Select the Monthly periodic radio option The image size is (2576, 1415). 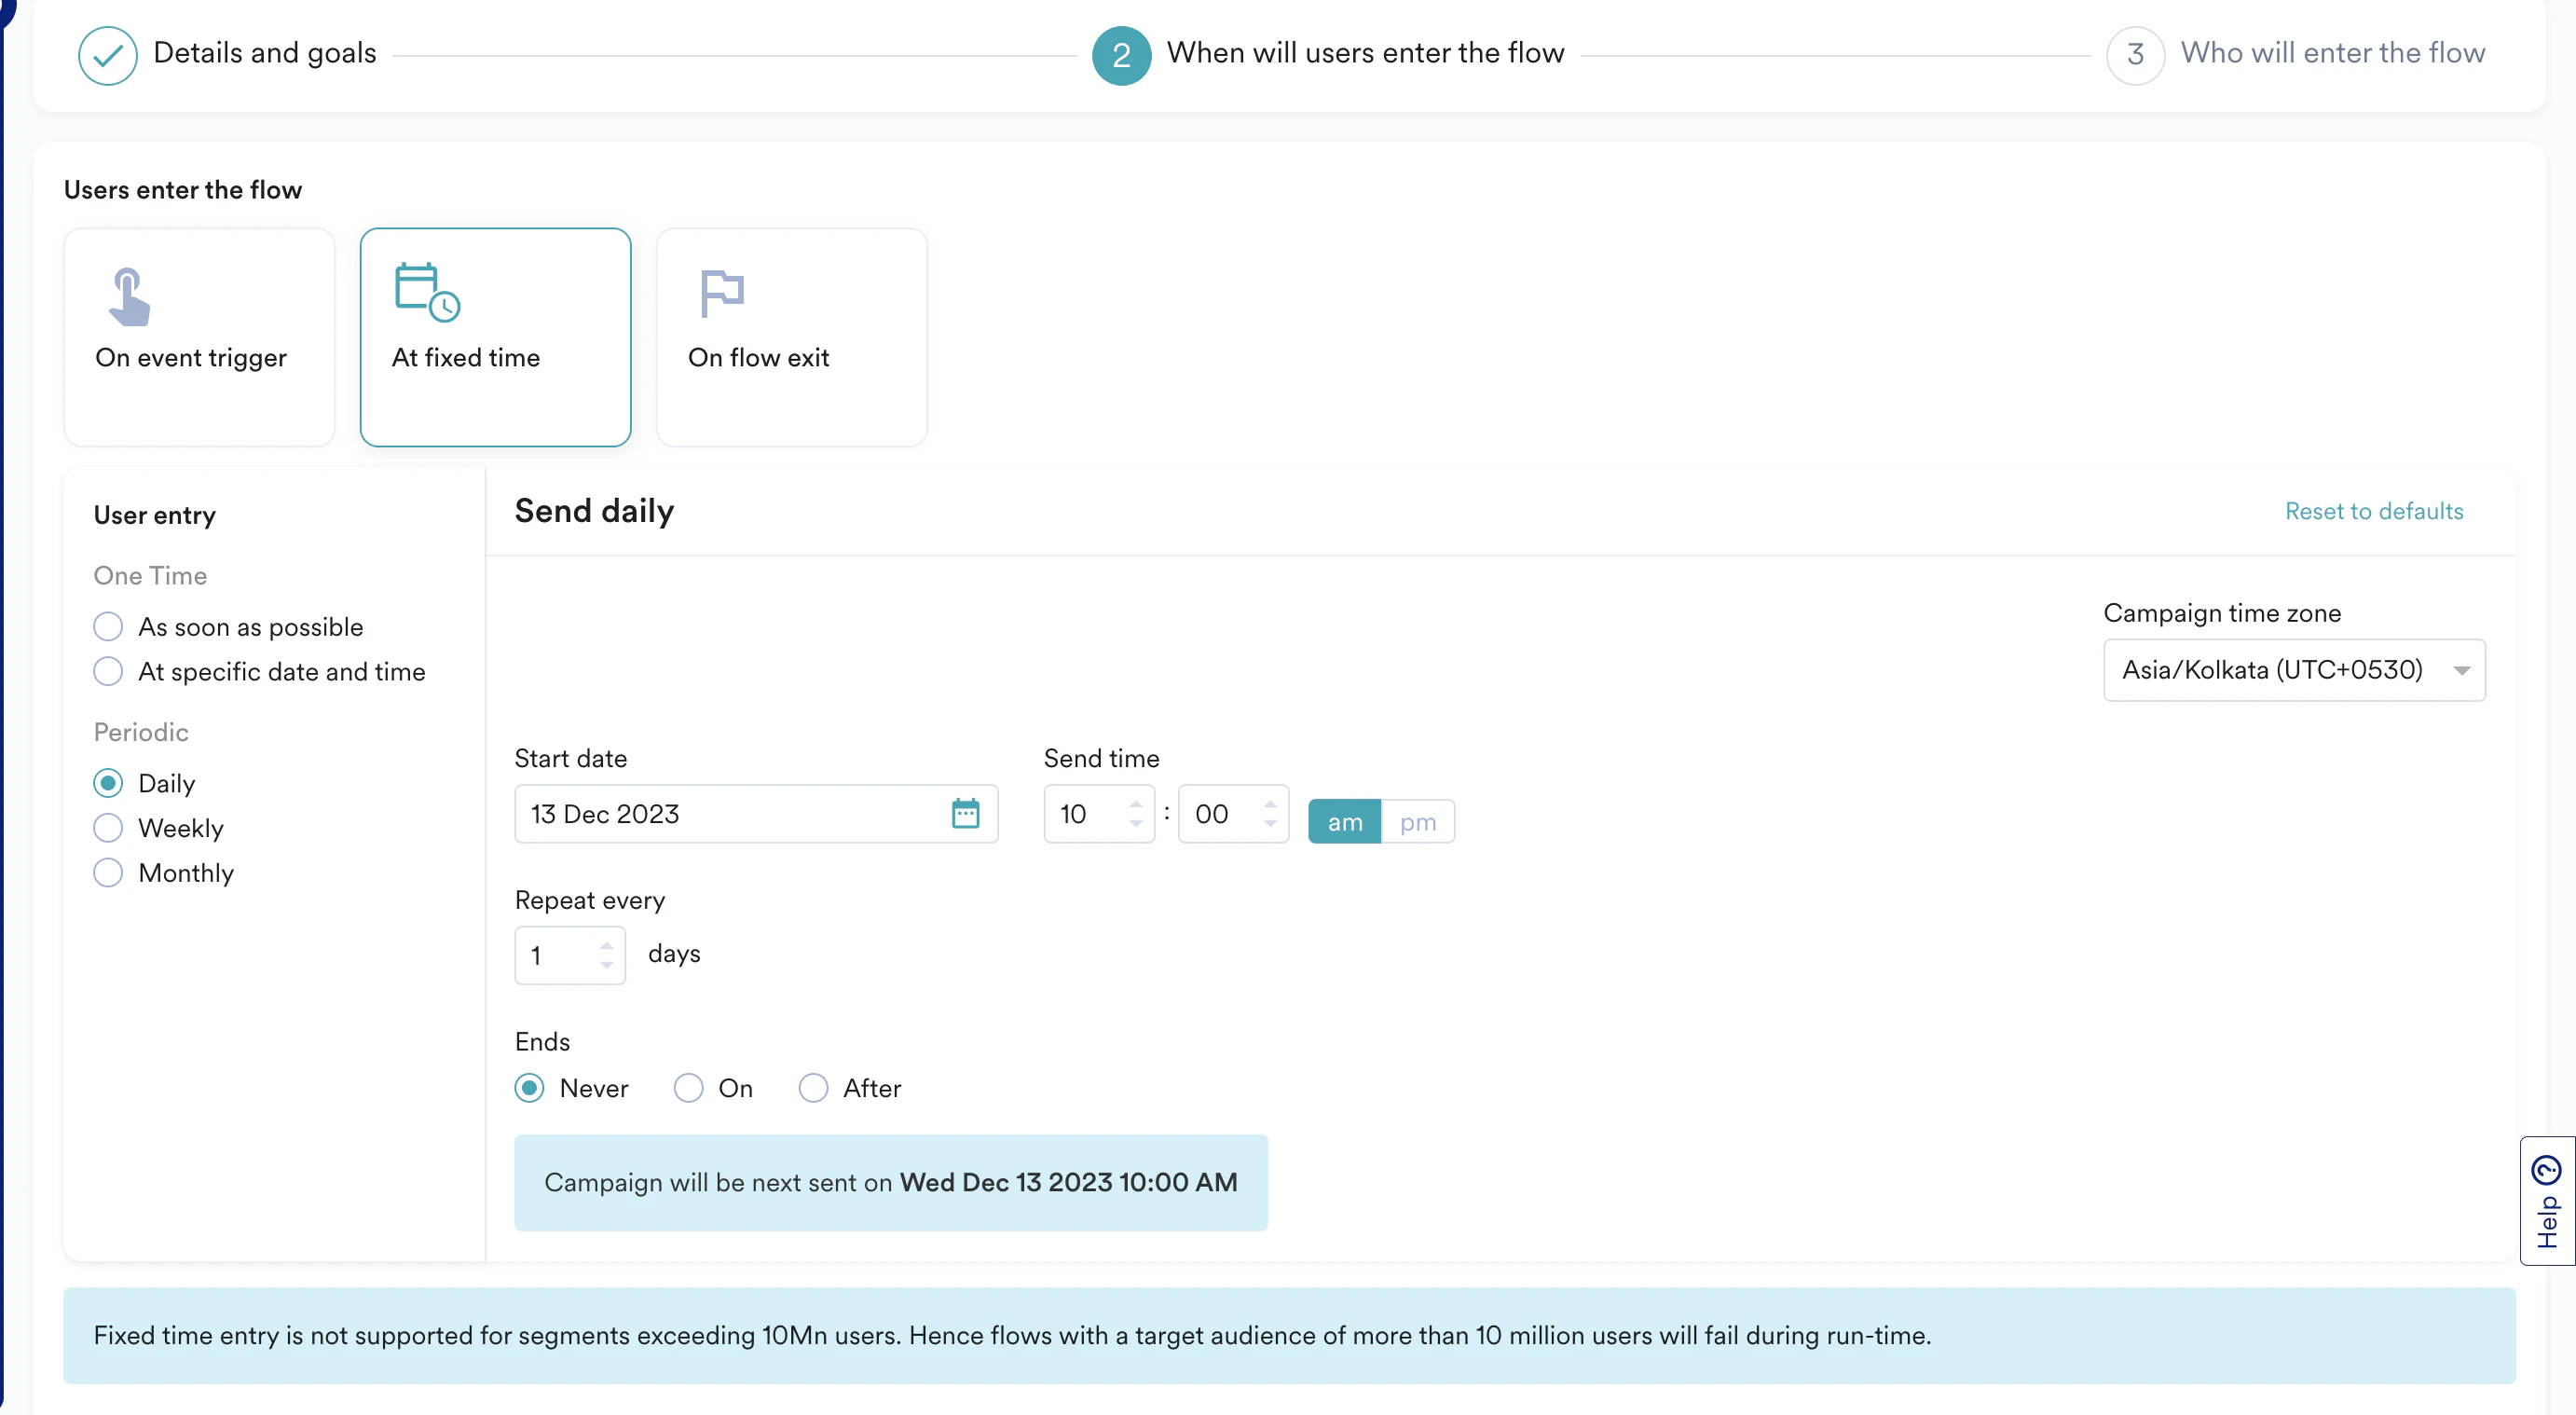pos(108,873)
